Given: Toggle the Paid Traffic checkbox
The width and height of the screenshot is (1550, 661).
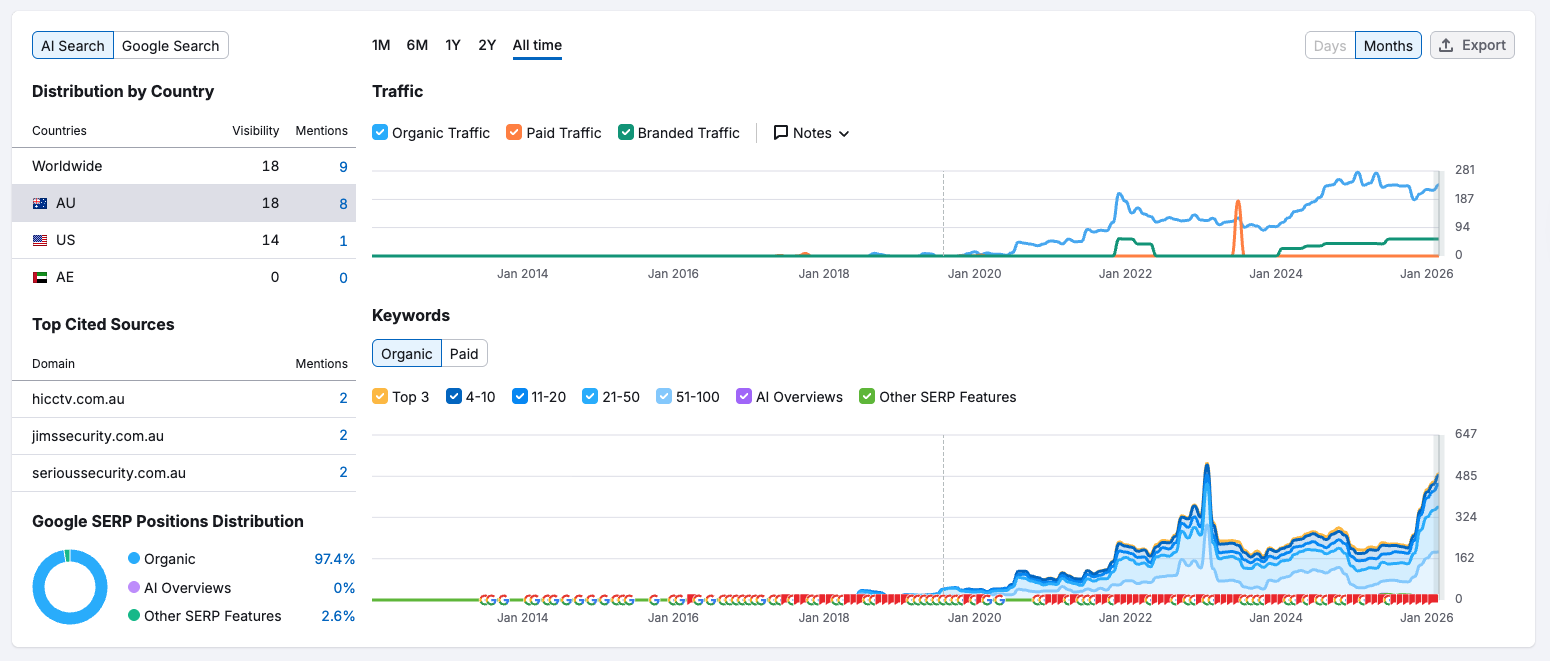Looking at the screenshot, I should pyautogui.click(x=514, y=133).
